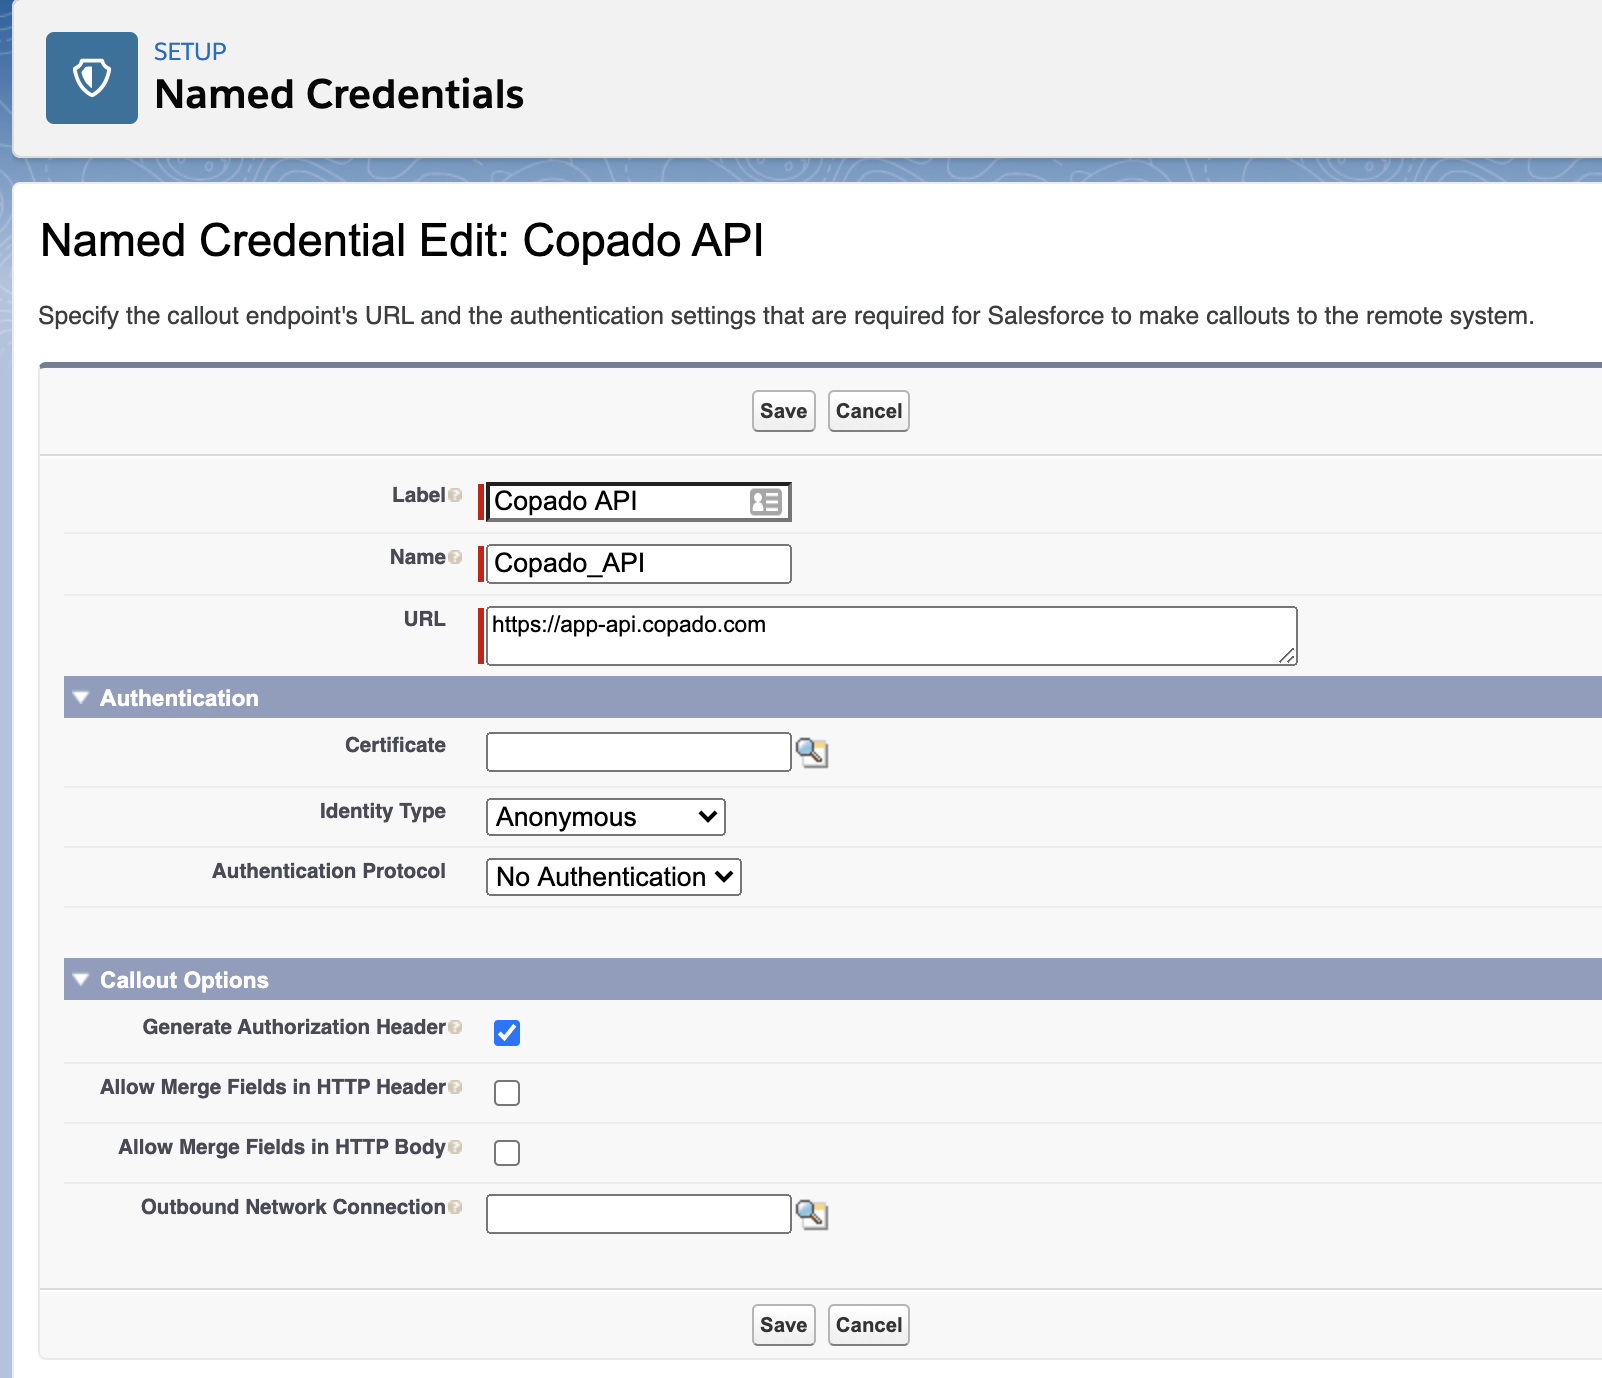The height and width of the screenshot is (1378, 1602).
Task: Open the Outbound Network Connection lookup icon
Action: [x=811, y=1214]
